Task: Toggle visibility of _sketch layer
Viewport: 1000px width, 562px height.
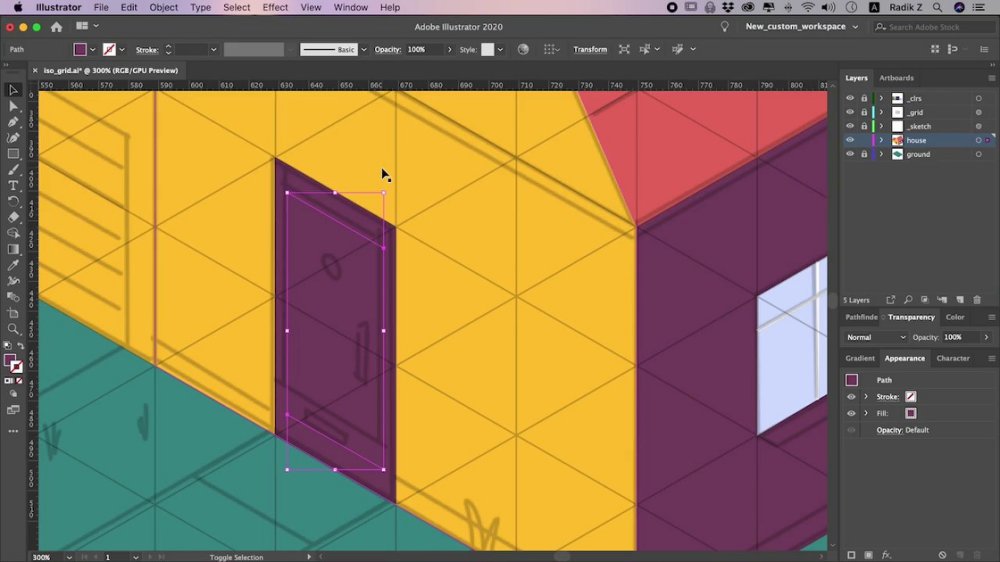Action: [x=849, y=126]
